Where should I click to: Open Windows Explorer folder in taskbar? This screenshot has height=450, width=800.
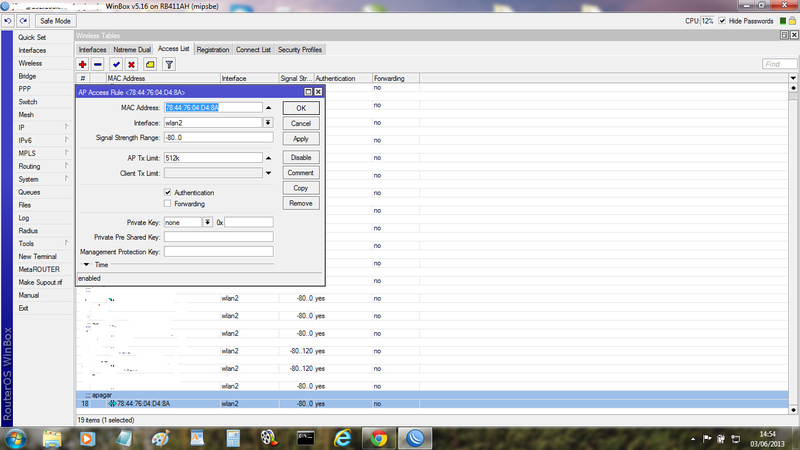52,438
